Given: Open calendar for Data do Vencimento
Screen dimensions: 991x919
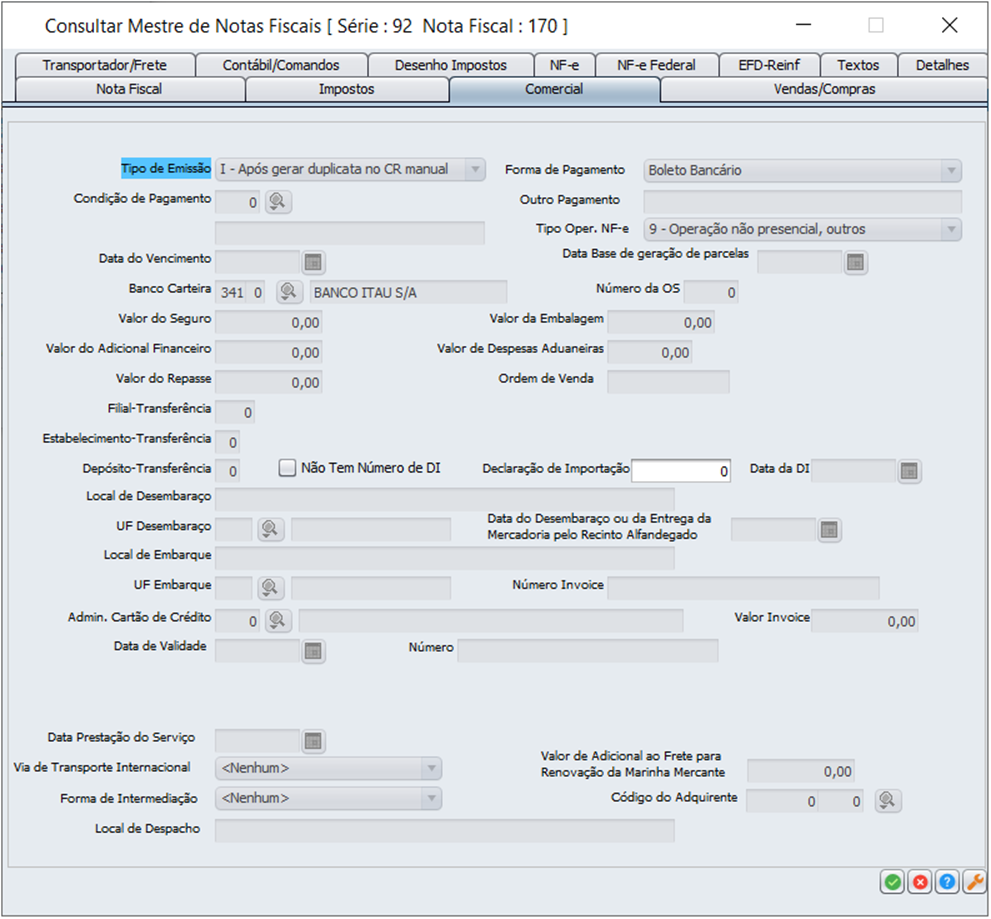Looking at the screenshot, I should pos(313,262).
